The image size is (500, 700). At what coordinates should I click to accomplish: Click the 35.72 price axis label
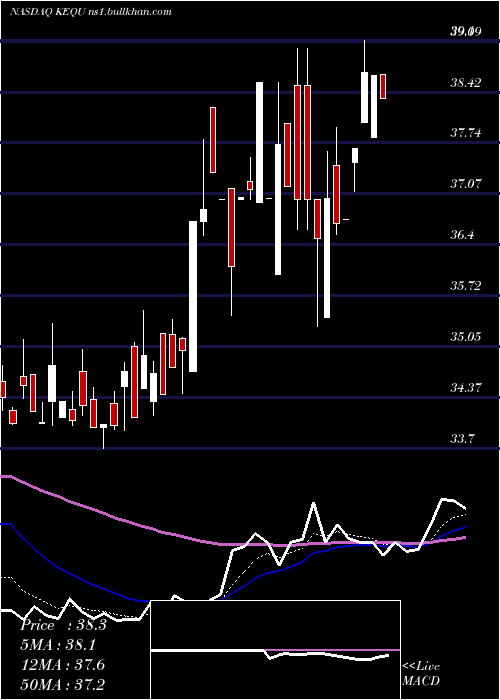(466, 285)
